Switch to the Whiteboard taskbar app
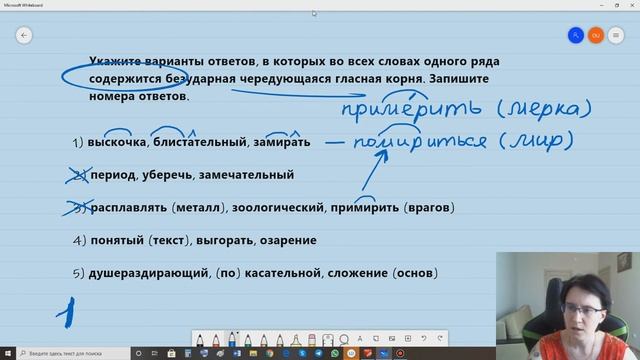Image resolution: width=640 pixels, height=360 pixels. [x=384, y=353]
